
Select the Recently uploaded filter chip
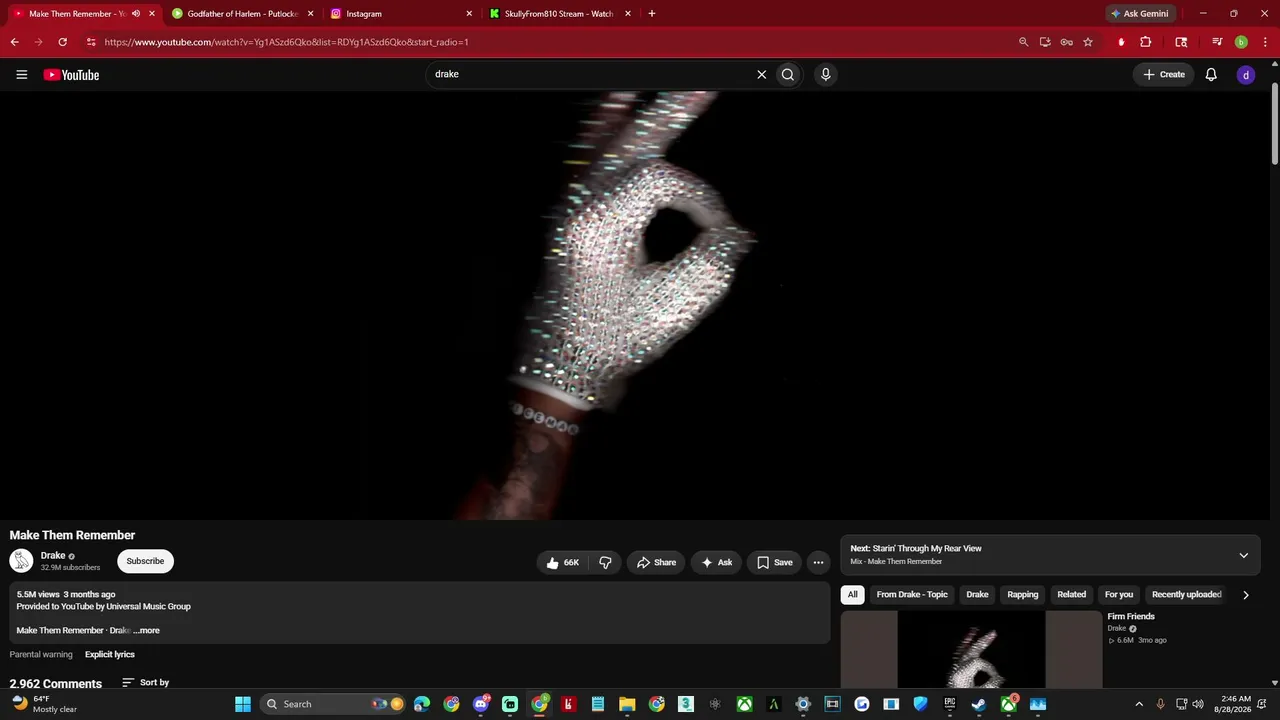[x=1187, y=595]
